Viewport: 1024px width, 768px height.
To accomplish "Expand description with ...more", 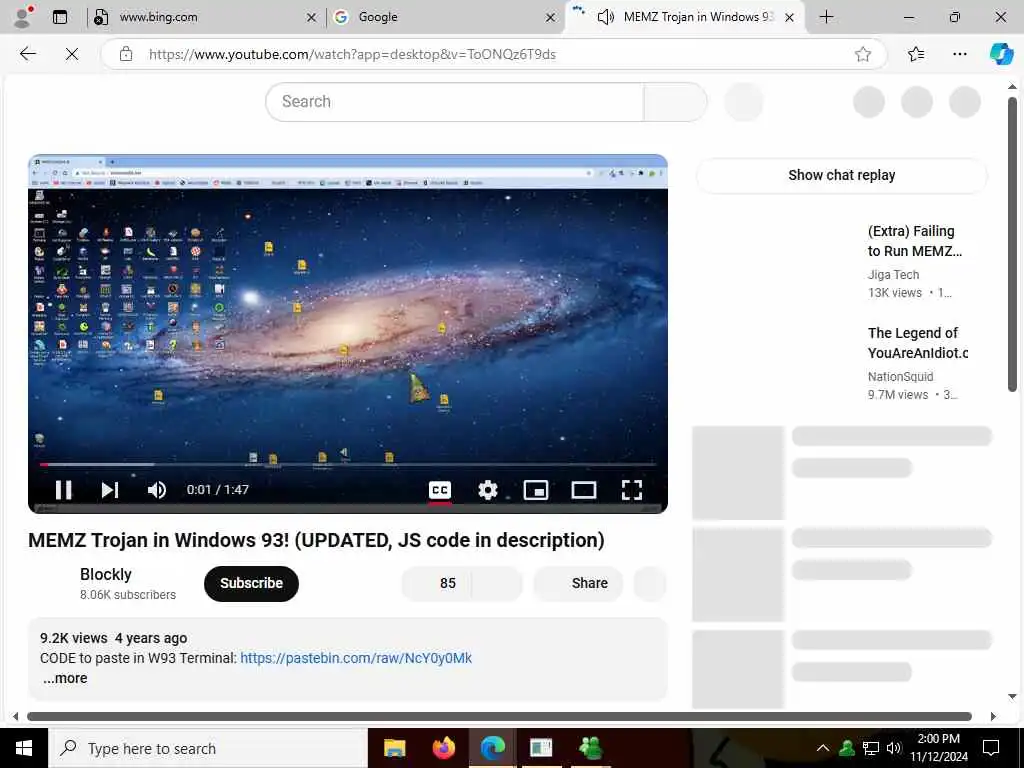I will 65,678.
